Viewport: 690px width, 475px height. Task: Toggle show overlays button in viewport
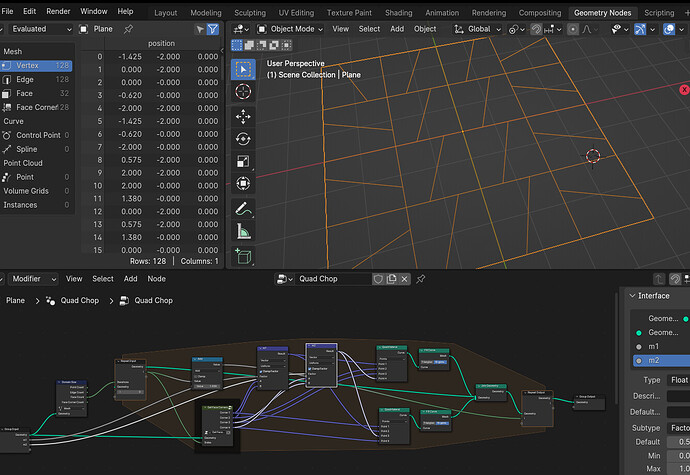click(669, 29)
